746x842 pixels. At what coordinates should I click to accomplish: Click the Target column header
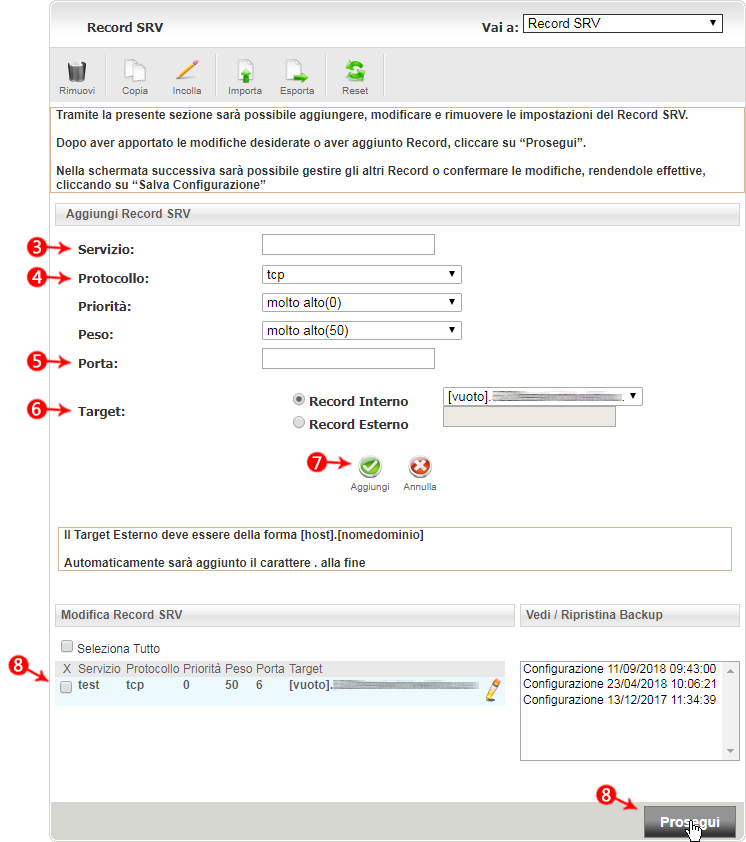306,669
